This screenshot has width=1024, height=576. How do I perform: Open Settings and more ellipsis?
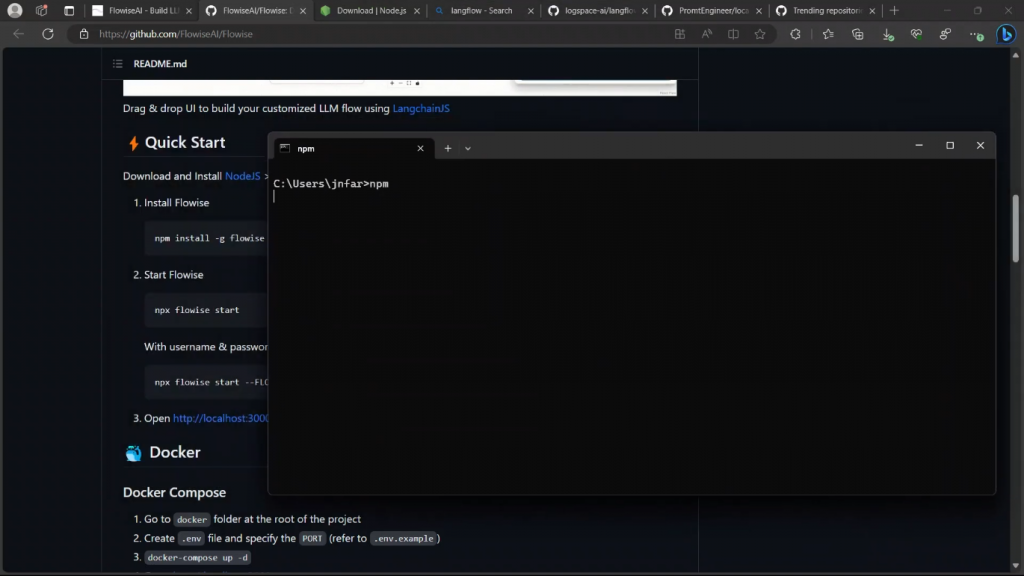[976, 35]
